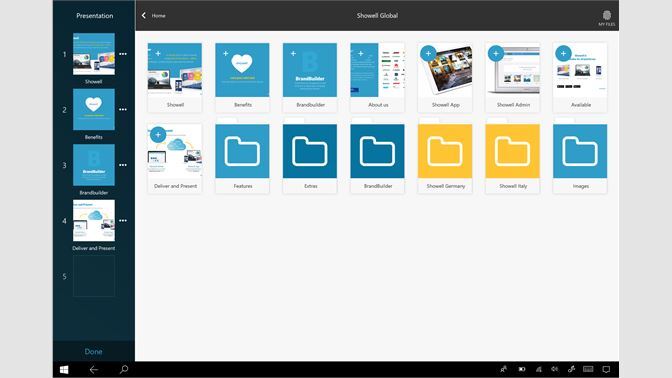
Task: Open options menu for slide 1 Showell
Action: (x=123, y=54)
